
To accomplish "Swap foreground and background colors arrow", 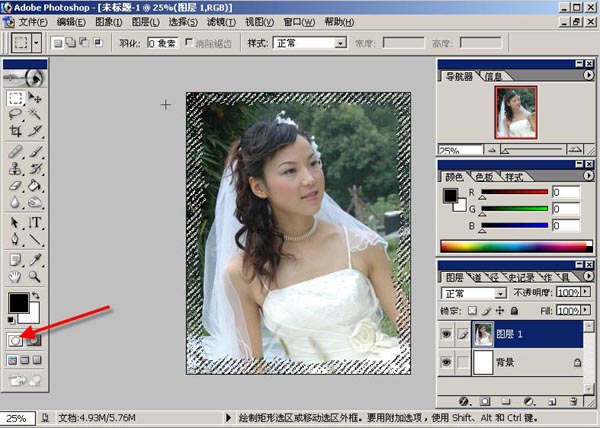I will pos(36,295).
